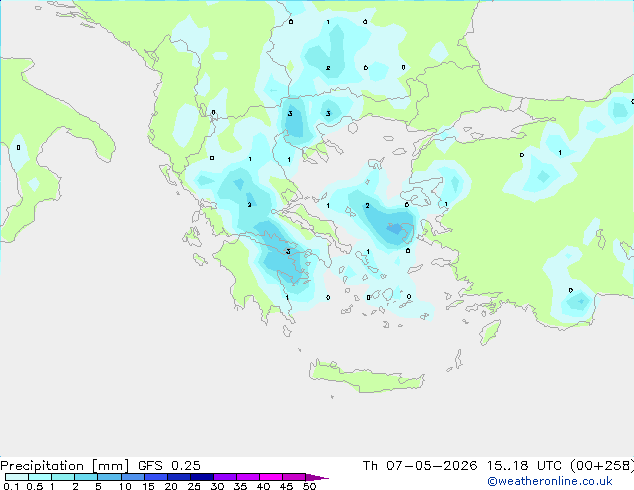
Task: Click the "Th" weekday text
Action: [x=370, y=466]
